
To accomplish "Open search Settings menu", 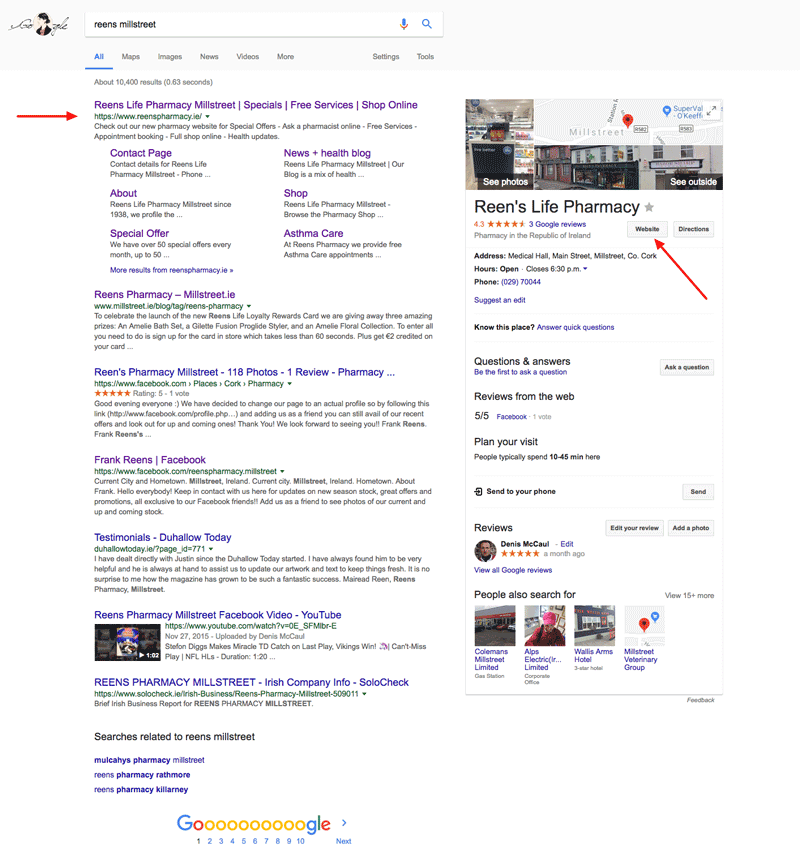I will pos(386,57).
